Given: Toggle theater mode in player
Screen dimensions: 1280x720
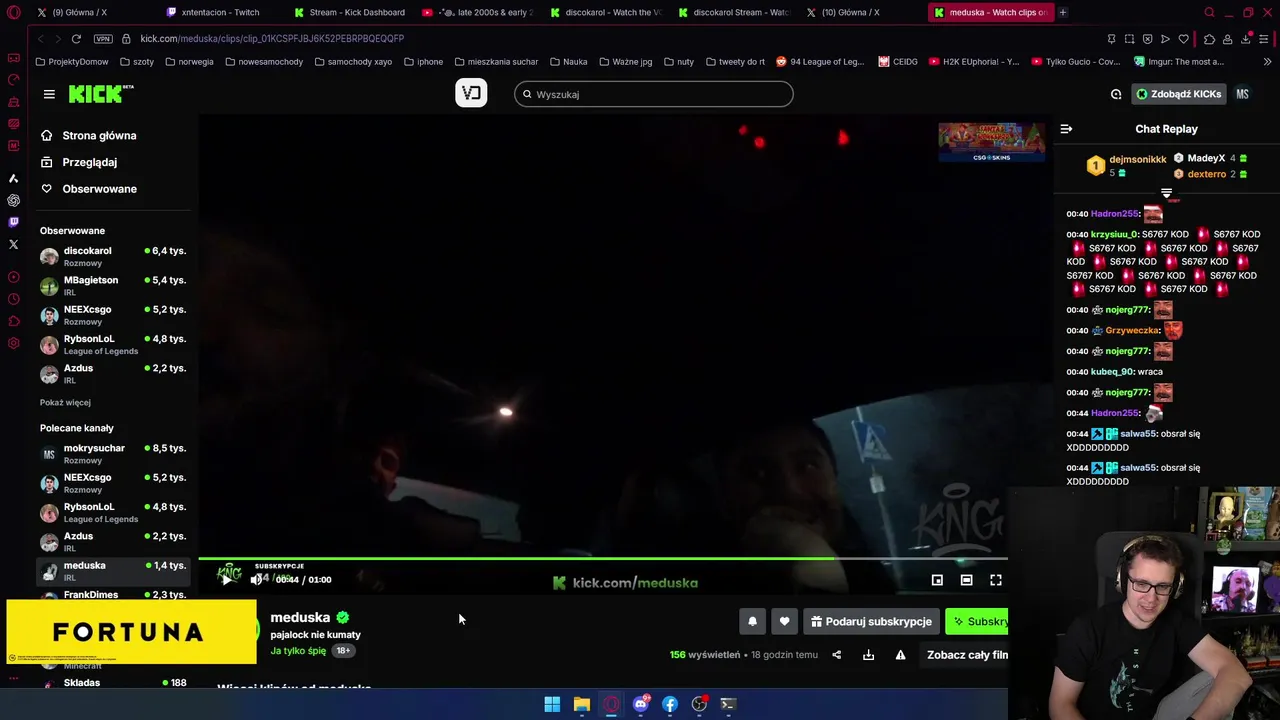Looking at the screenshot, I should pyautogui.click(x=966, y=580).
